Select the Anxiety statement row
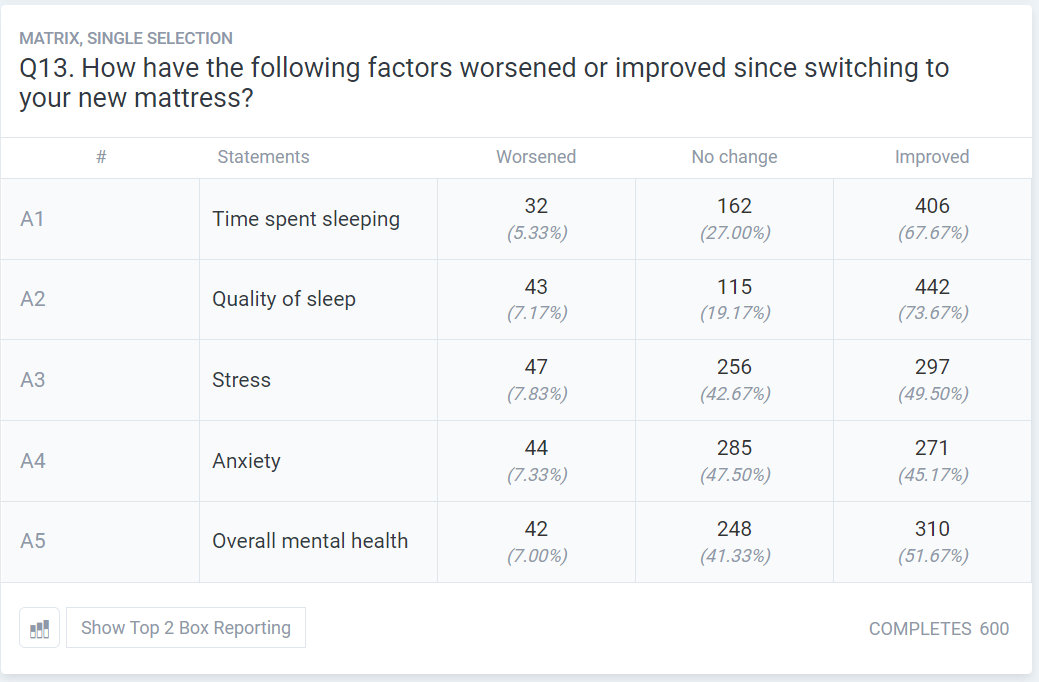Image resolution: width=1039 pixels, height=682 pixels. [x=246, y=461]
